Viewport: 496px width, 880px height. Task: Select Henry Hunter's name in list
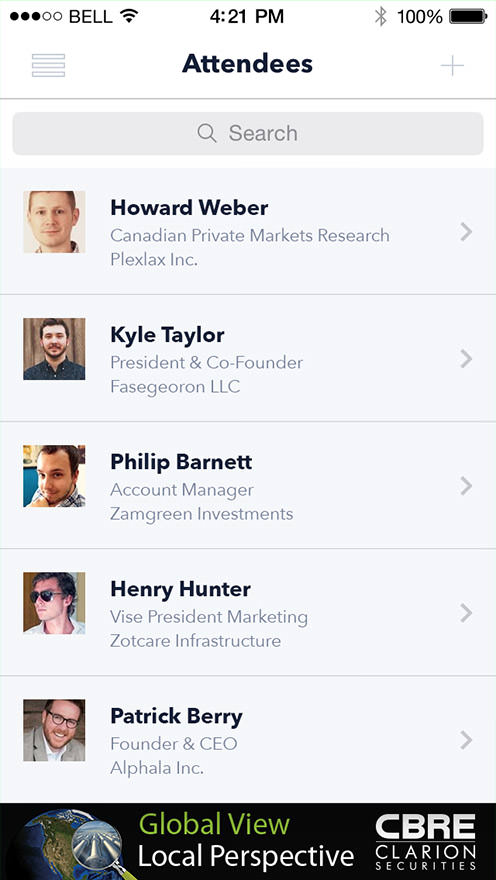coord(180,589)
